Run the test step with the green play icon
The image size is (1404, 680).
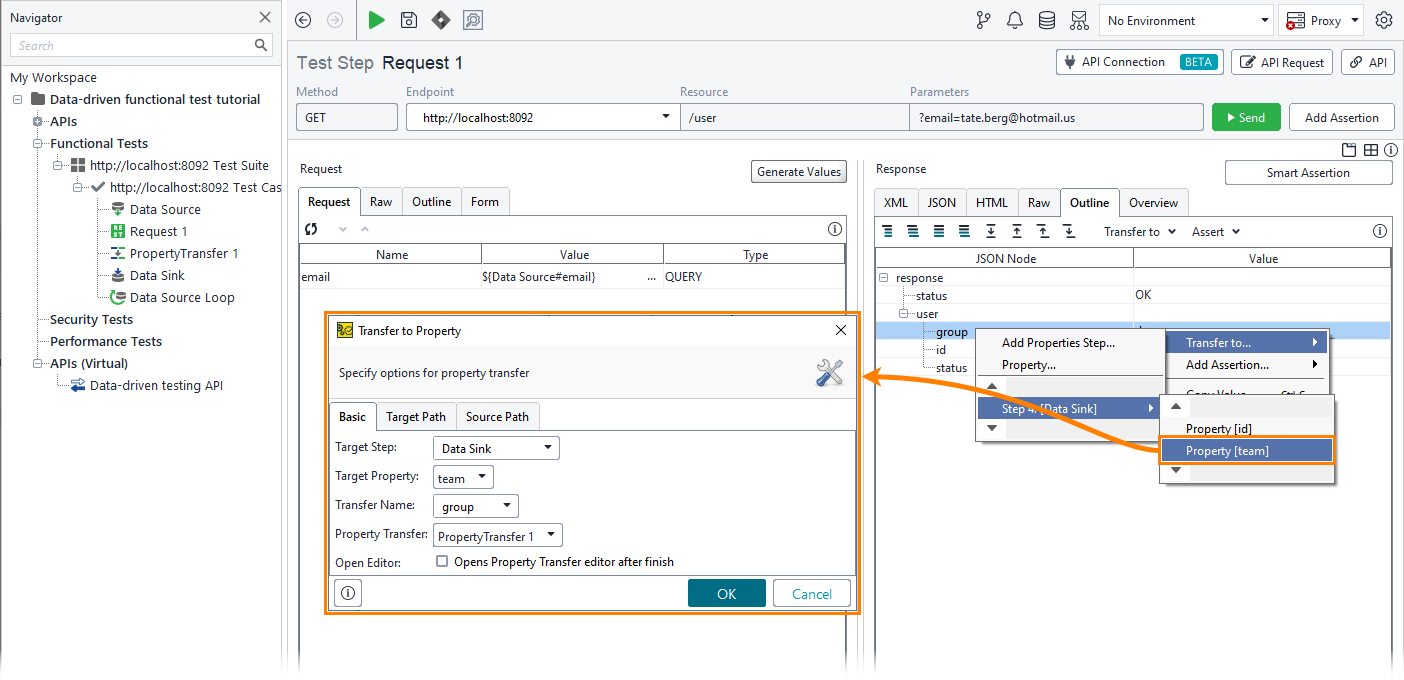click(x=376, y=20)
